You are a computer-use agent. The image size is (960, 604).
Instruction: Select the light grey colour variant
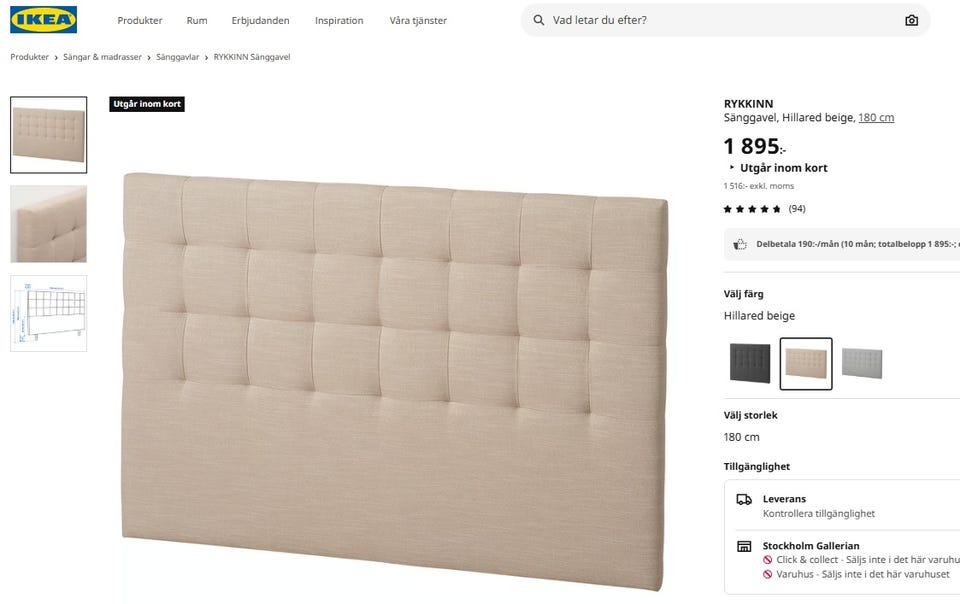862,363
